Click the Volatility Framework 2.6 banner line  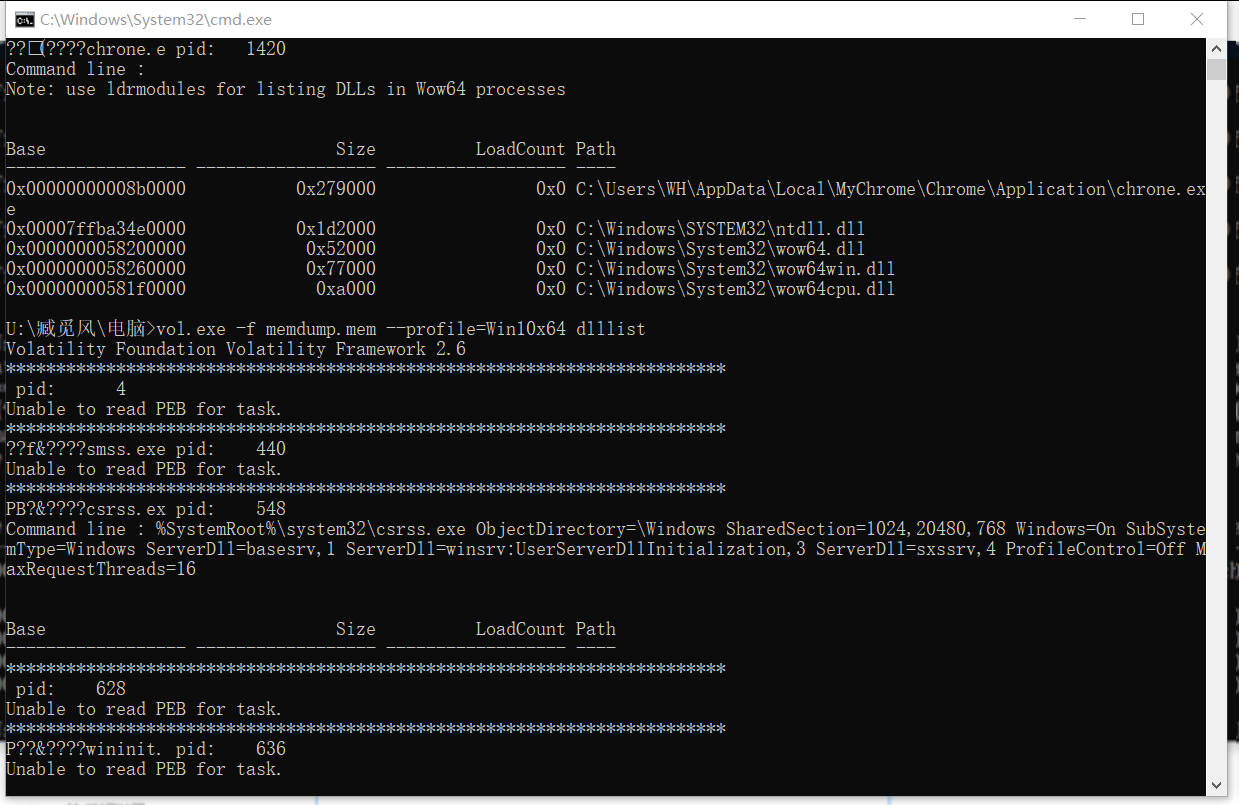236,349
